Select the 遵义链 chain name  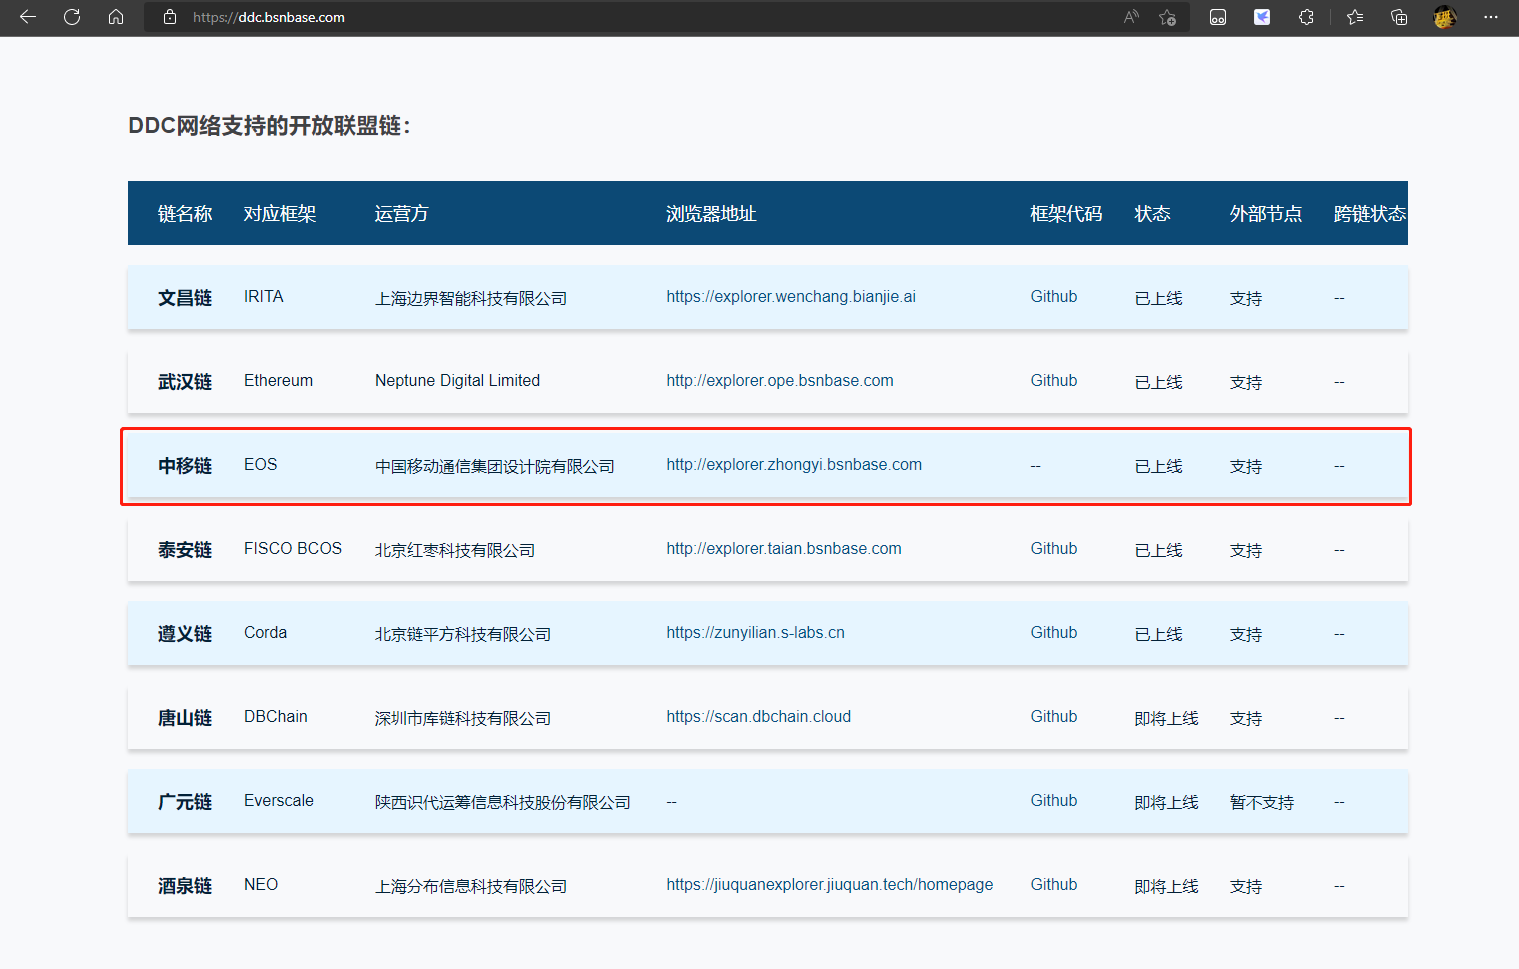pos(185,634)
